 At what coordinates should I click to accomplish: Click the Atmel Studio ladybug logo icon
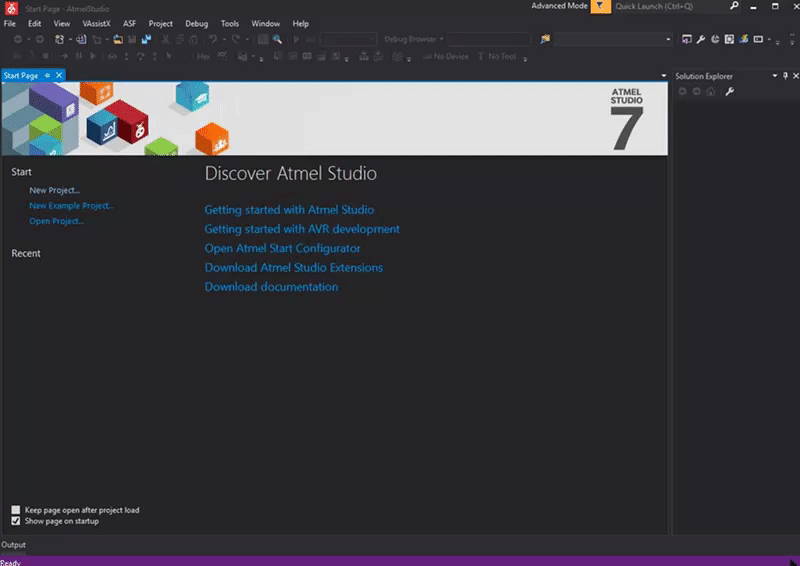[11, 8]
